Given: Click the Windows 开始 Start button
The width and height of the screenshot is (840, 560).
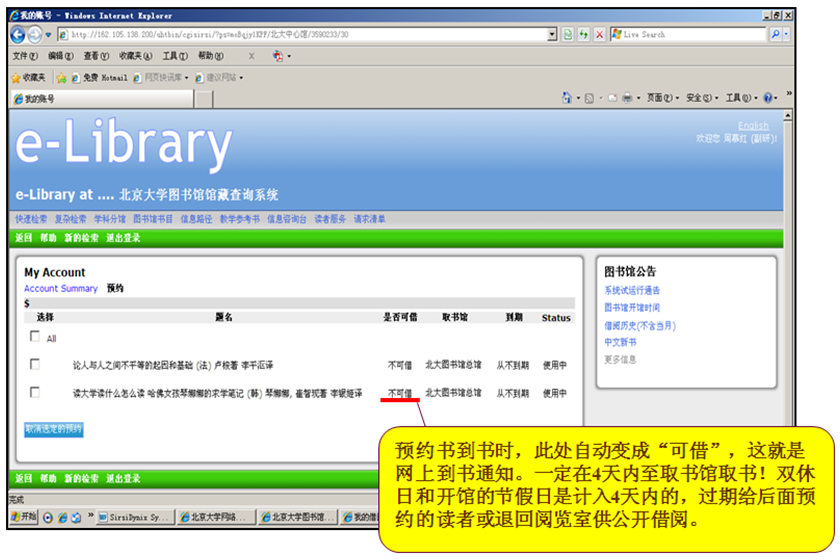Looking at the screenshot, I should point(24,517).
